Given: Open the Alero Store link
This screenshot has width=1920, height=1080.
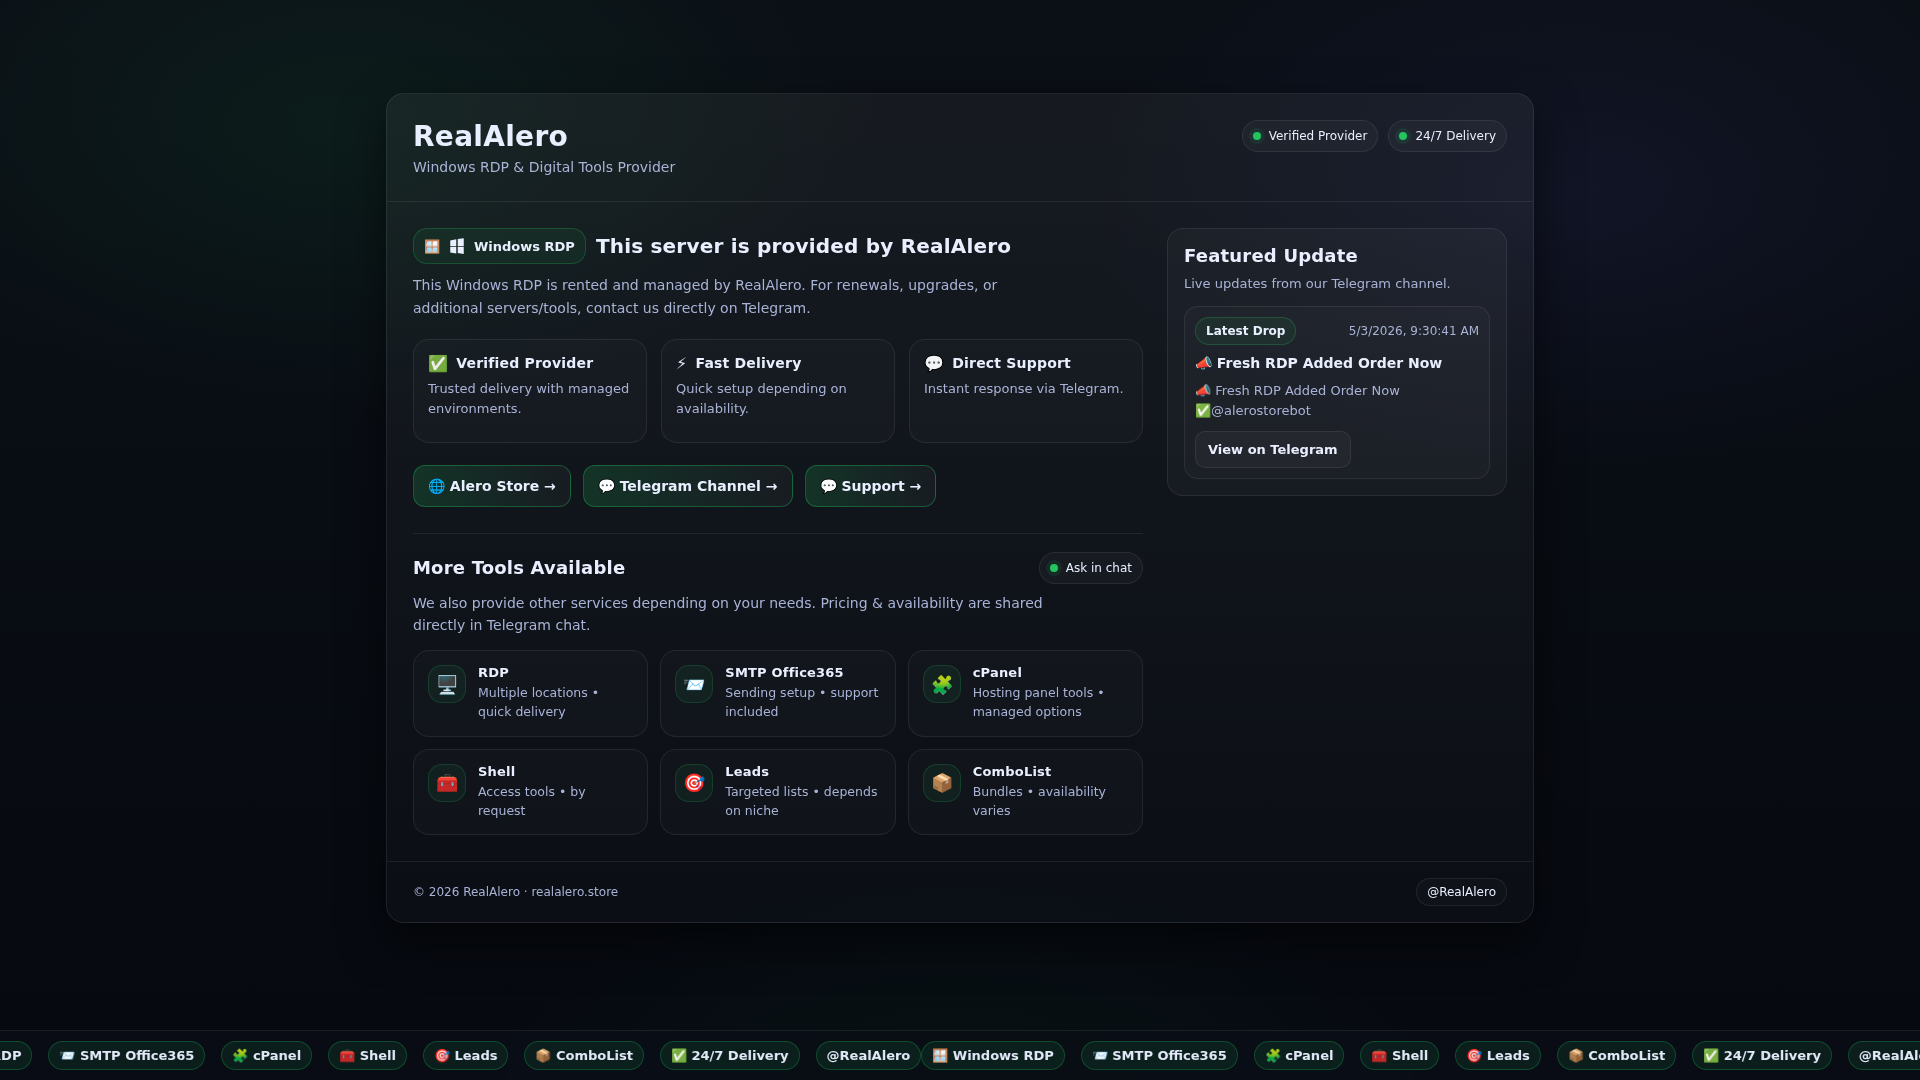Looking at the screenshot, I should 492,486.
